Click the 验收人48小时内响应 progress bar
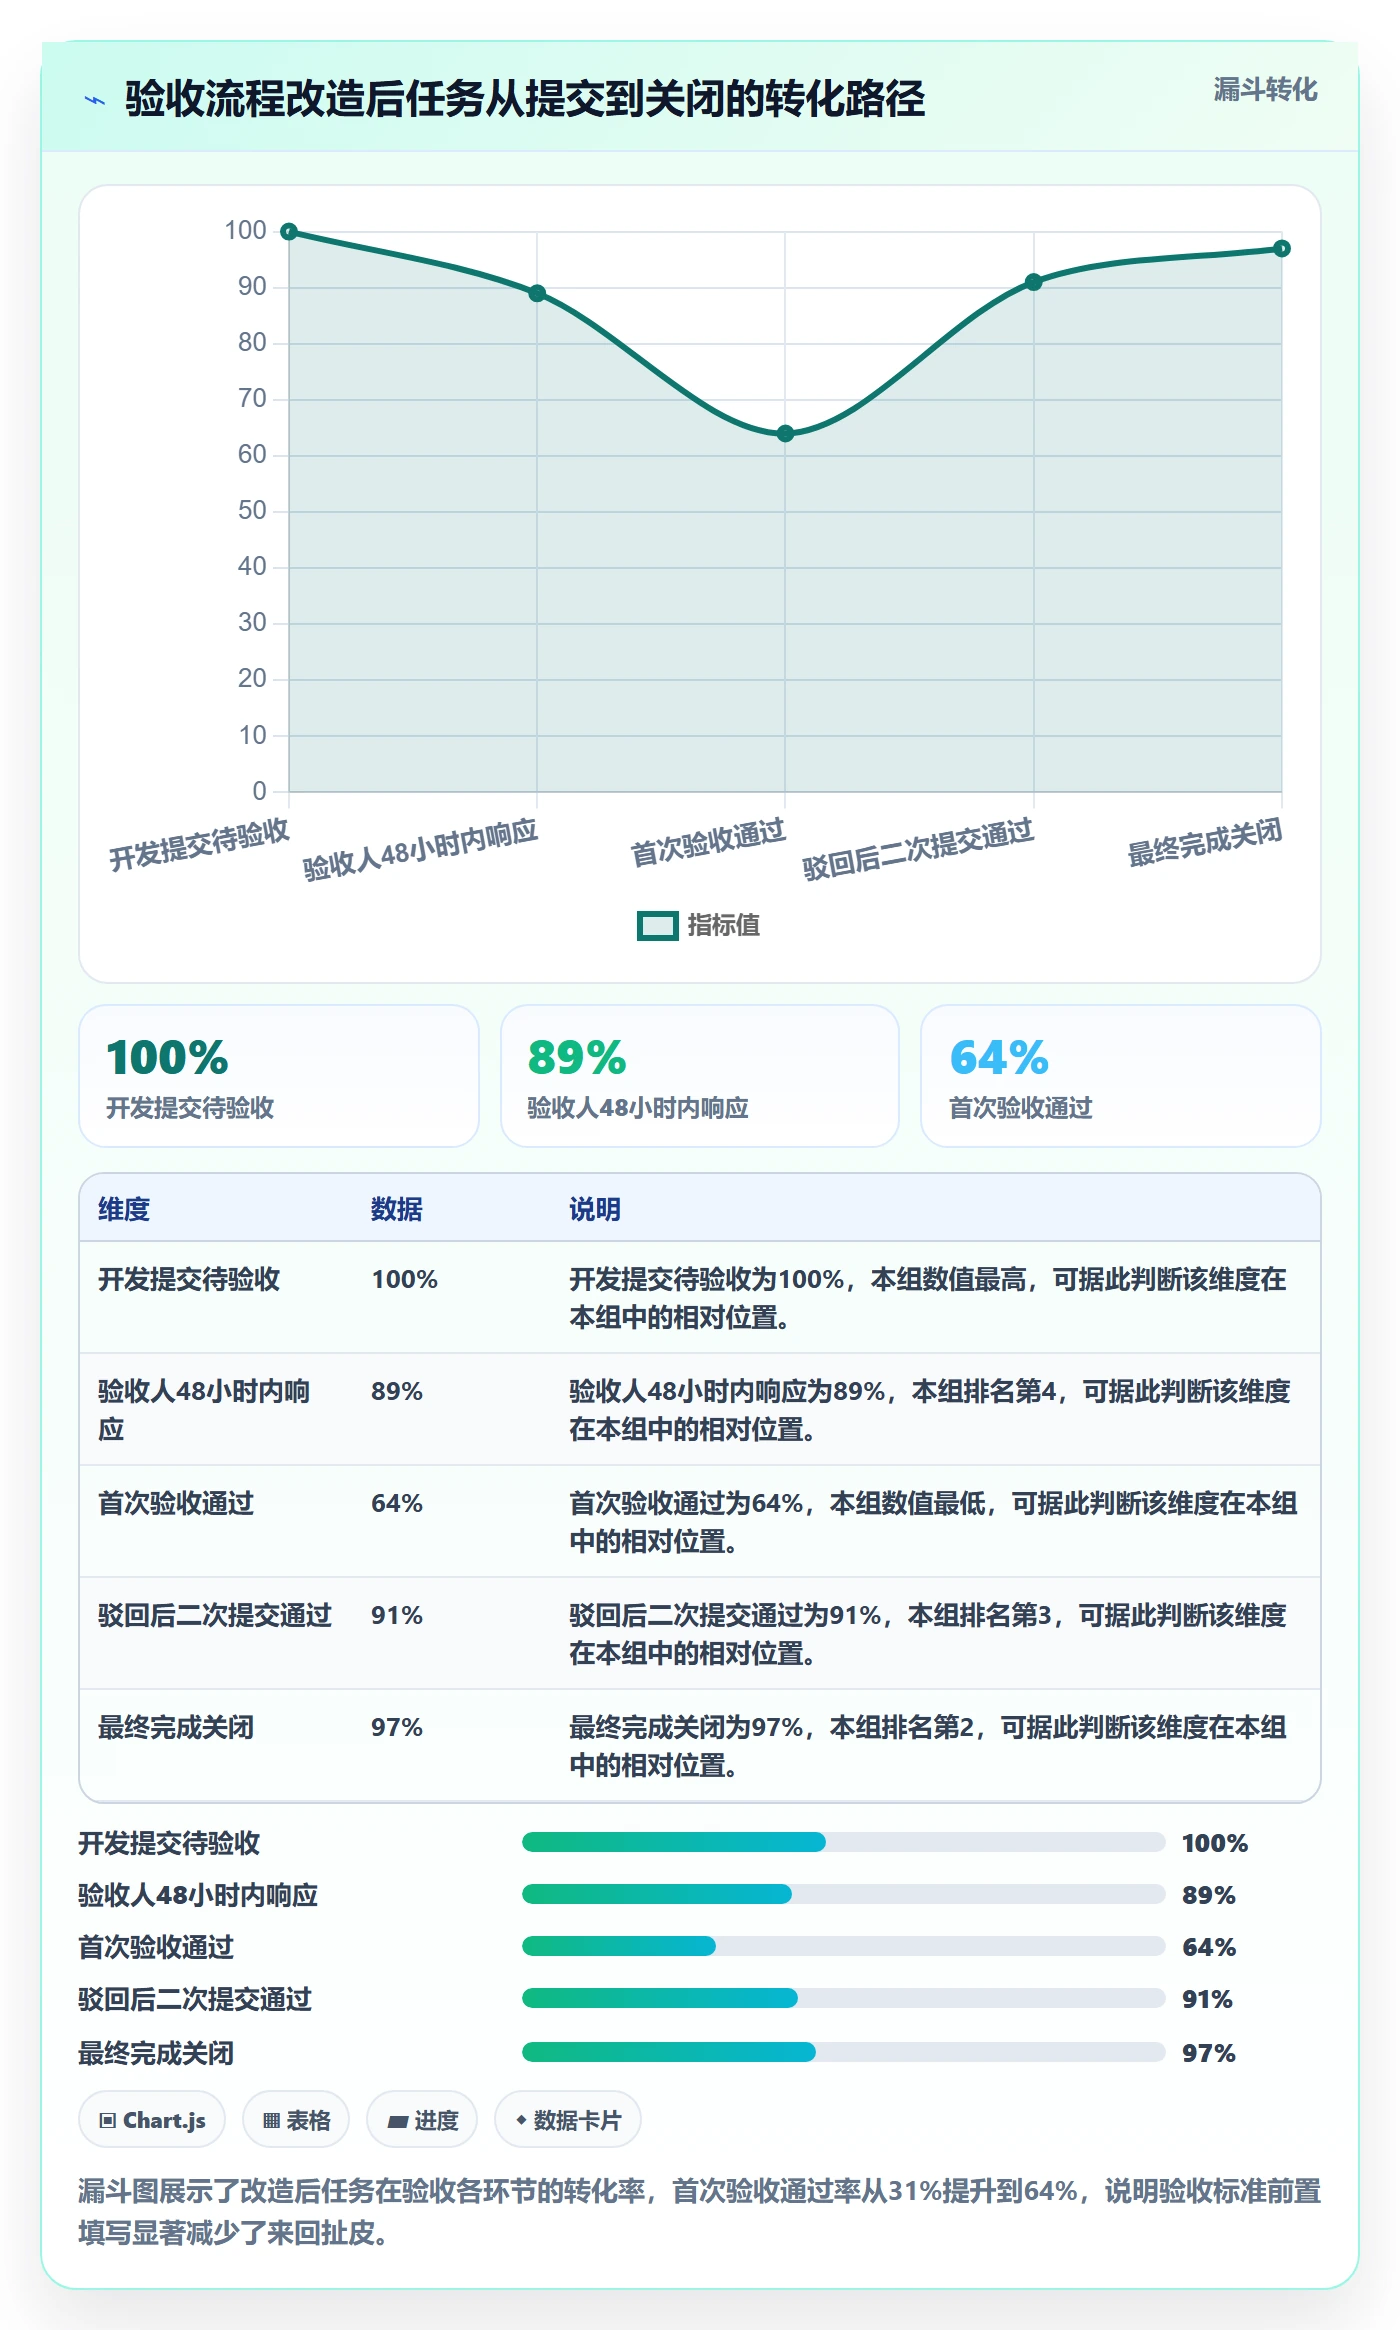Screen dimensions: 1400x2330 (x=843, y=1894)
